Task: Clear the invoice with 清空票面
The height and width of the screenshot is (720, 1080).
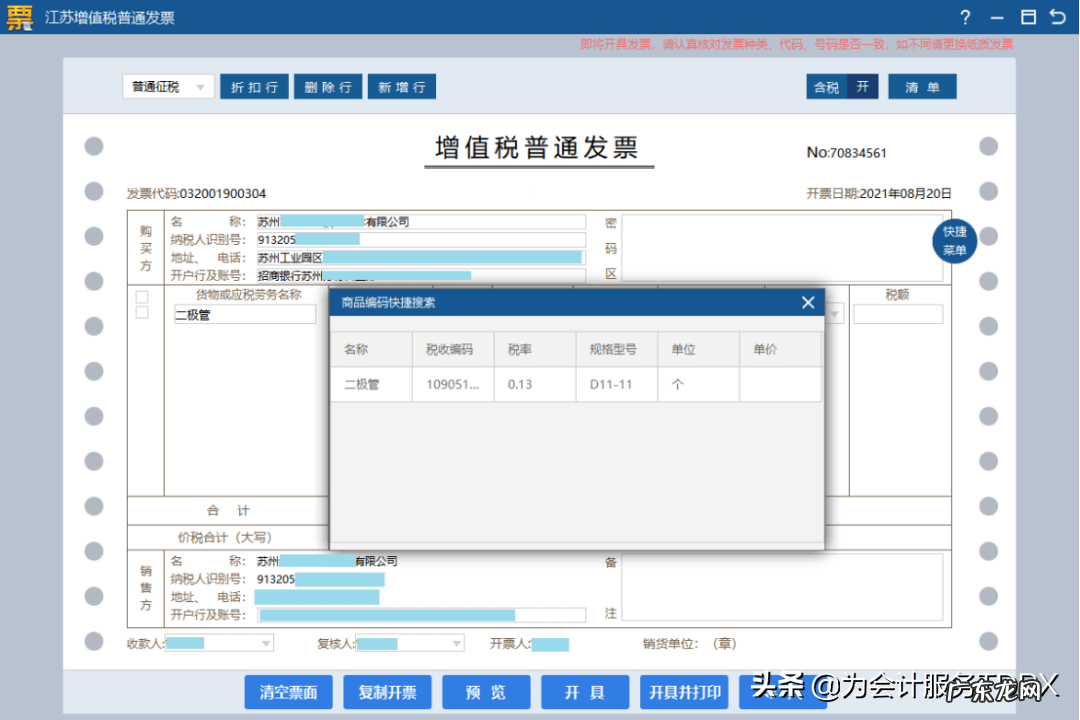Action: click(x=288, y=692)
